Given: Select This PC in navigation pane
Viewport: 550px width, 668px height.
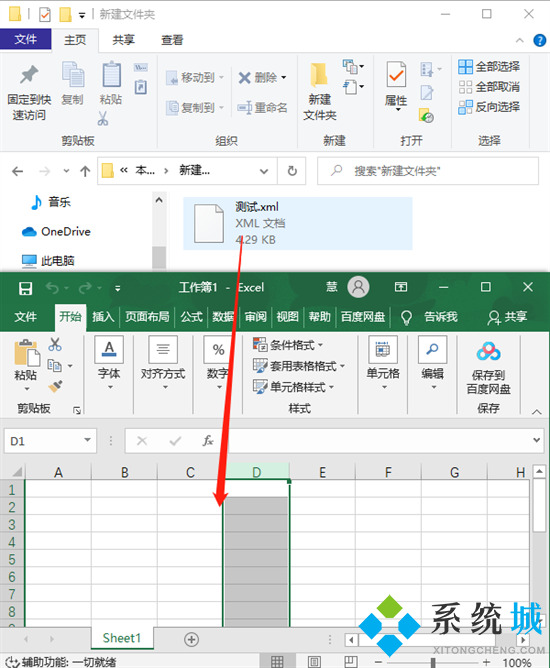Looking at the screenshot, I should click(48, 260).
